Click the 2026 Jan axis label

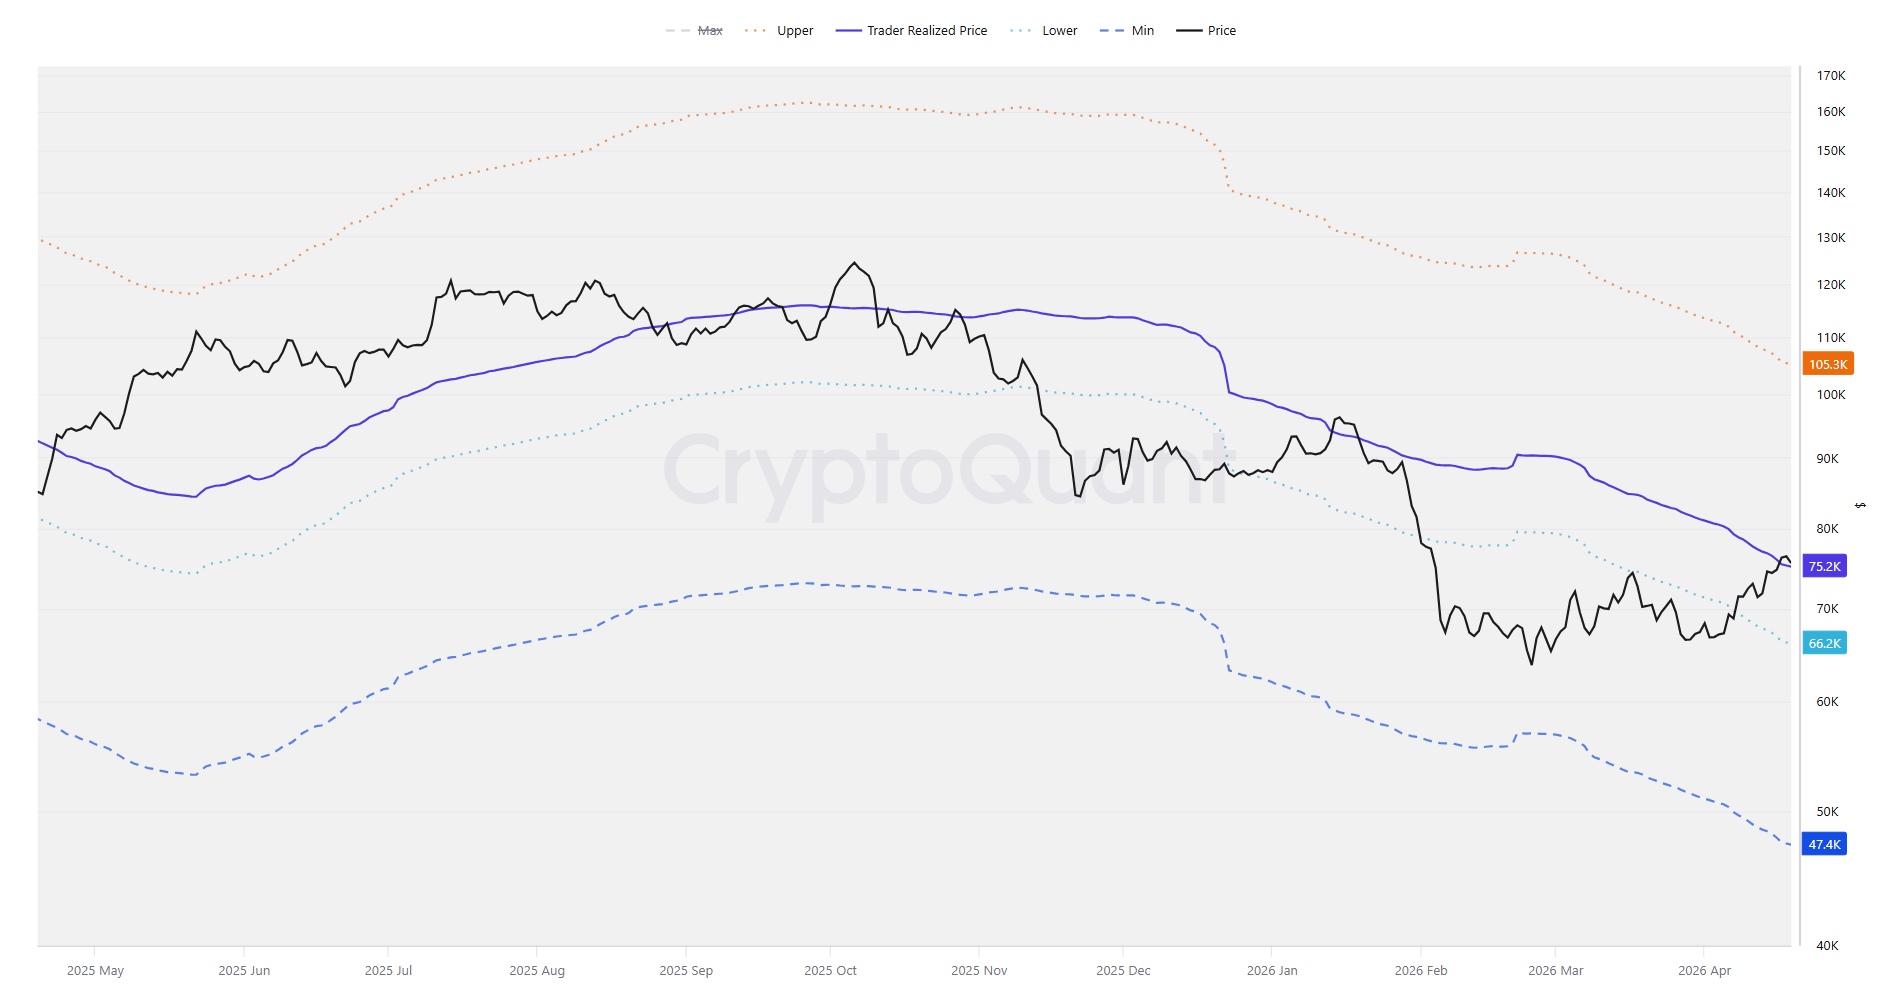click(1272, 970)
